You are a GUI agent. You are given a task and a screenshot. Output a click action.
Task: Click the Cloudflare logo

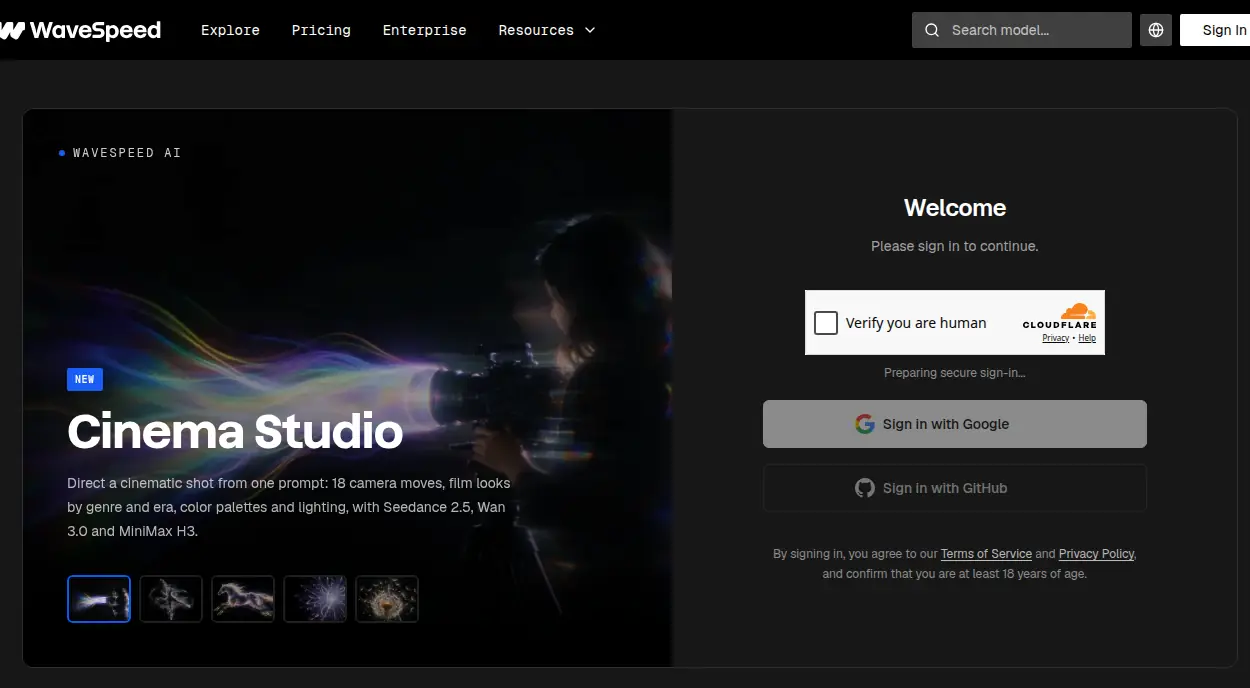(x=1060, y=316)
